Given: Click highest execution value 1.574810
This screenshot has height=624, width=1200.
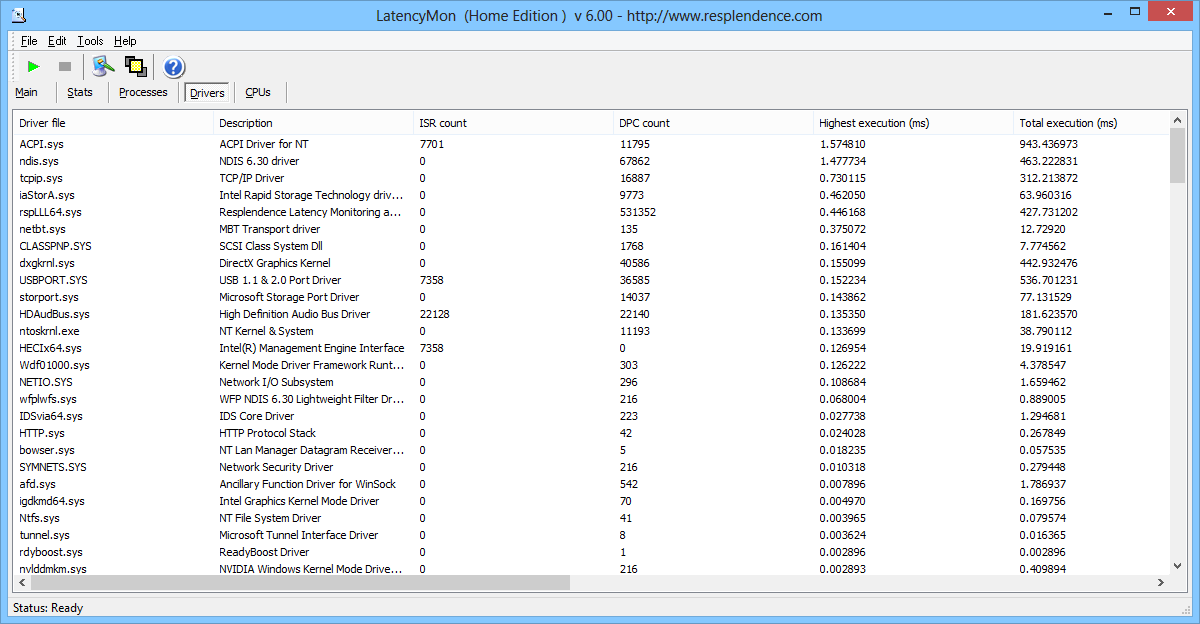Looking at the screenshot, I should tap(843, 144).
